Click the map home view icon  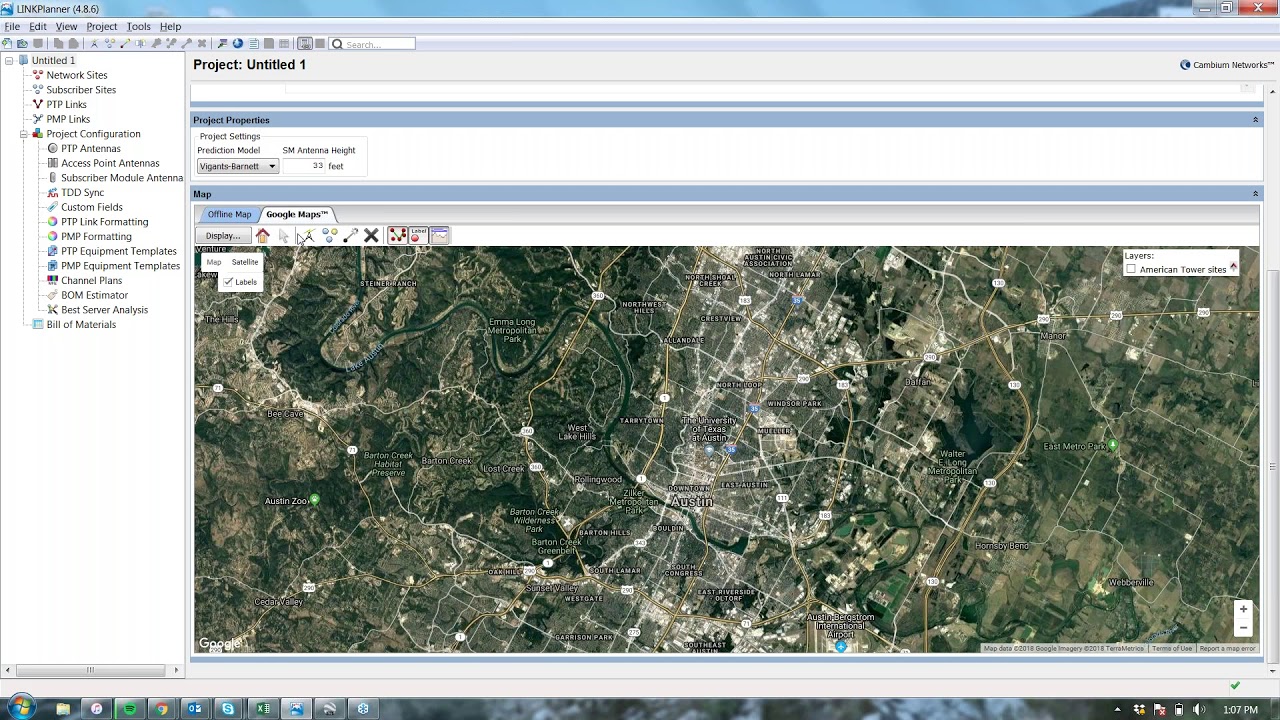point(262,236)
